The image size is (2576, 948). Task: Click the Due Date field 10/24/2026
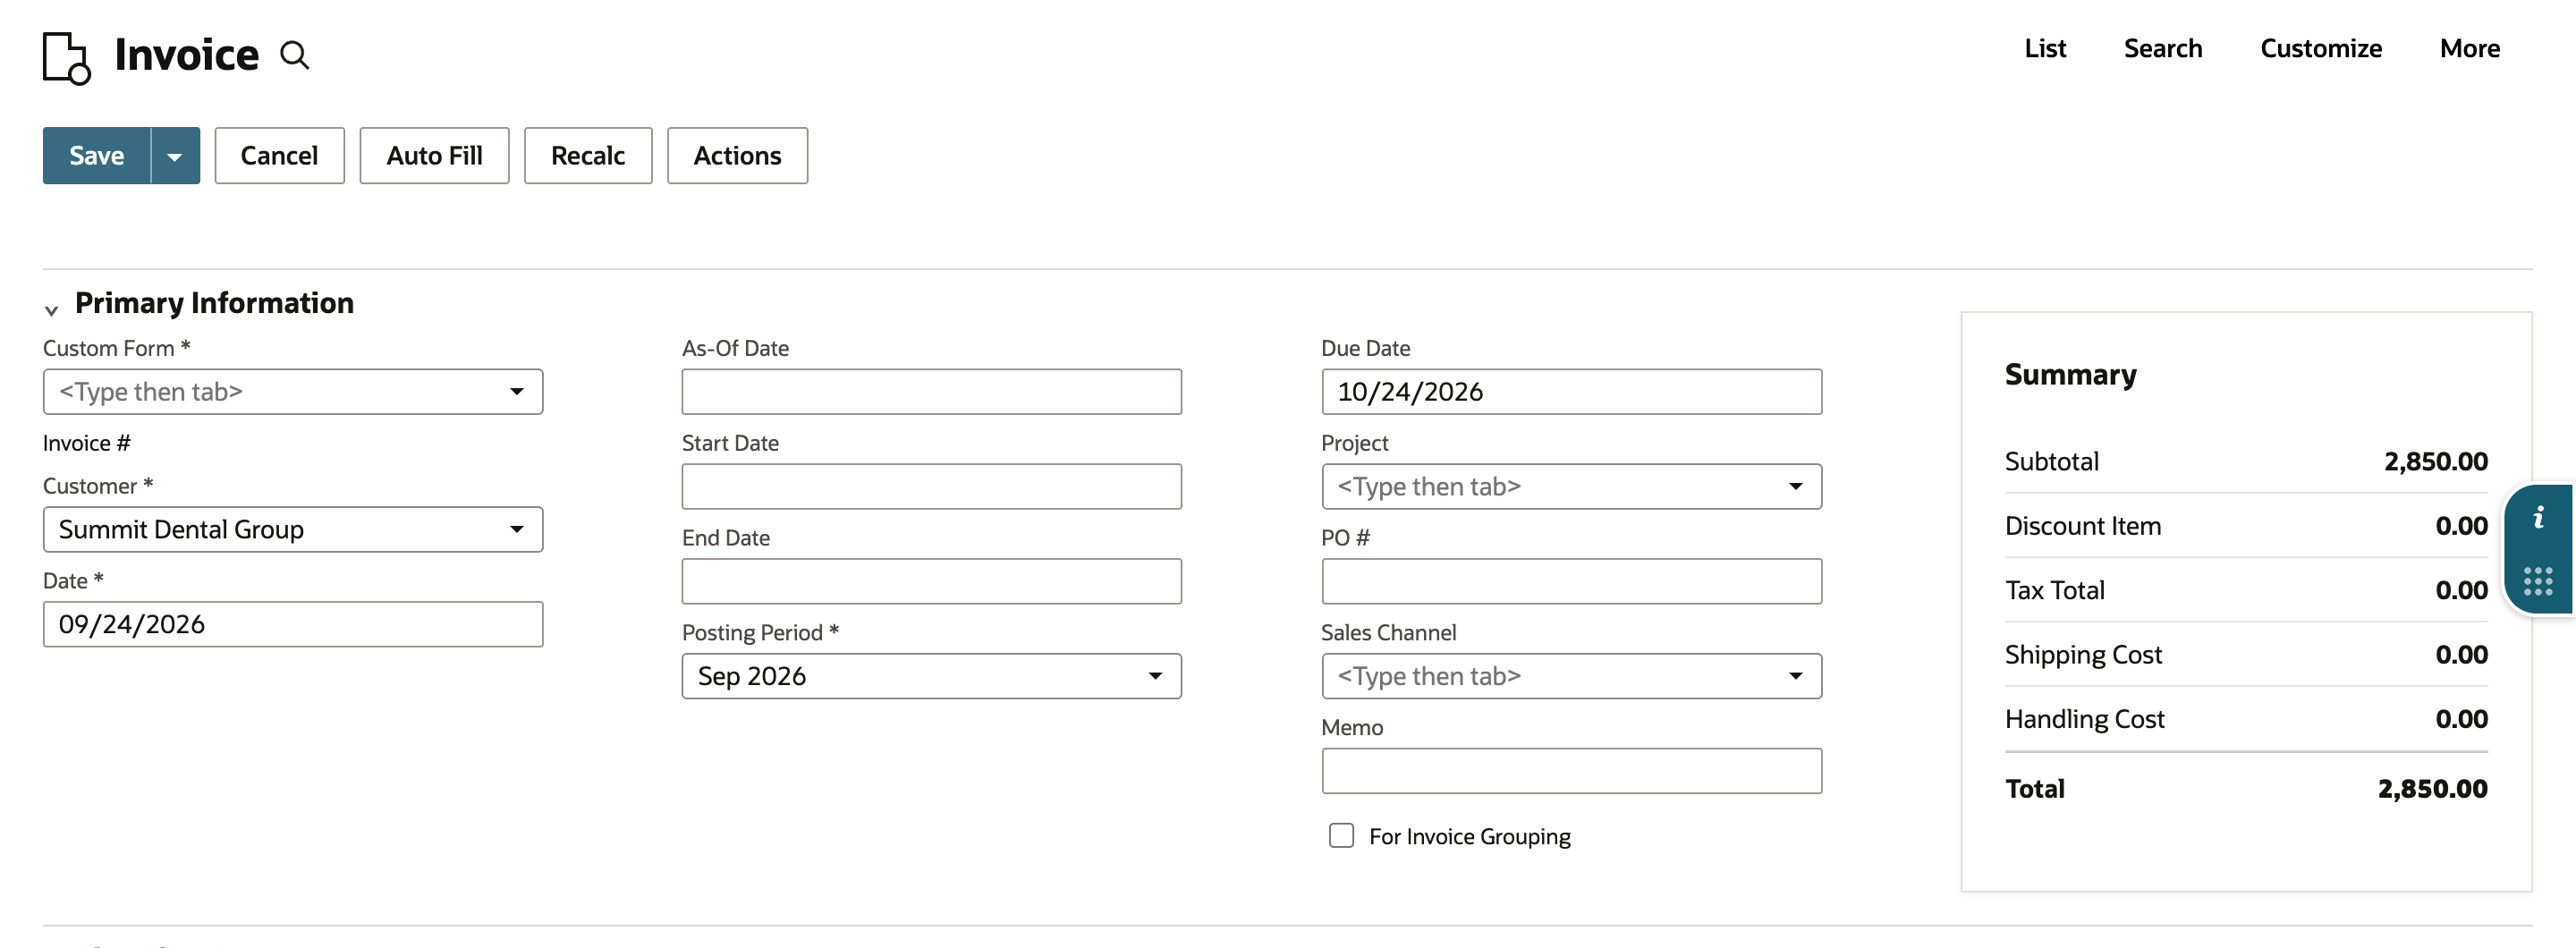(x=1571, y=392)
